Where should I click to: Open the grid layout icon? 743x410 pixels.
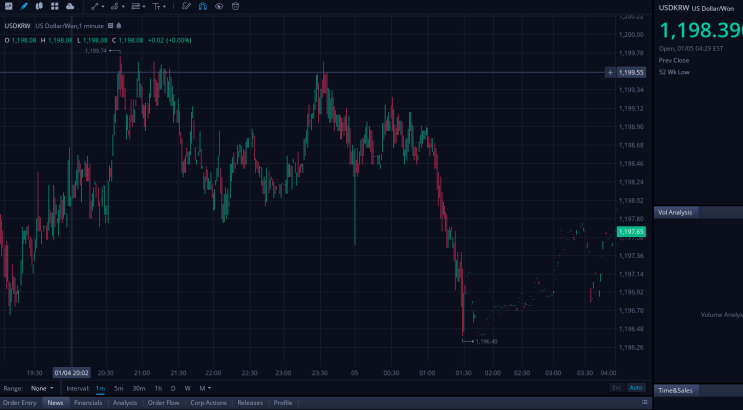(54, 6)
